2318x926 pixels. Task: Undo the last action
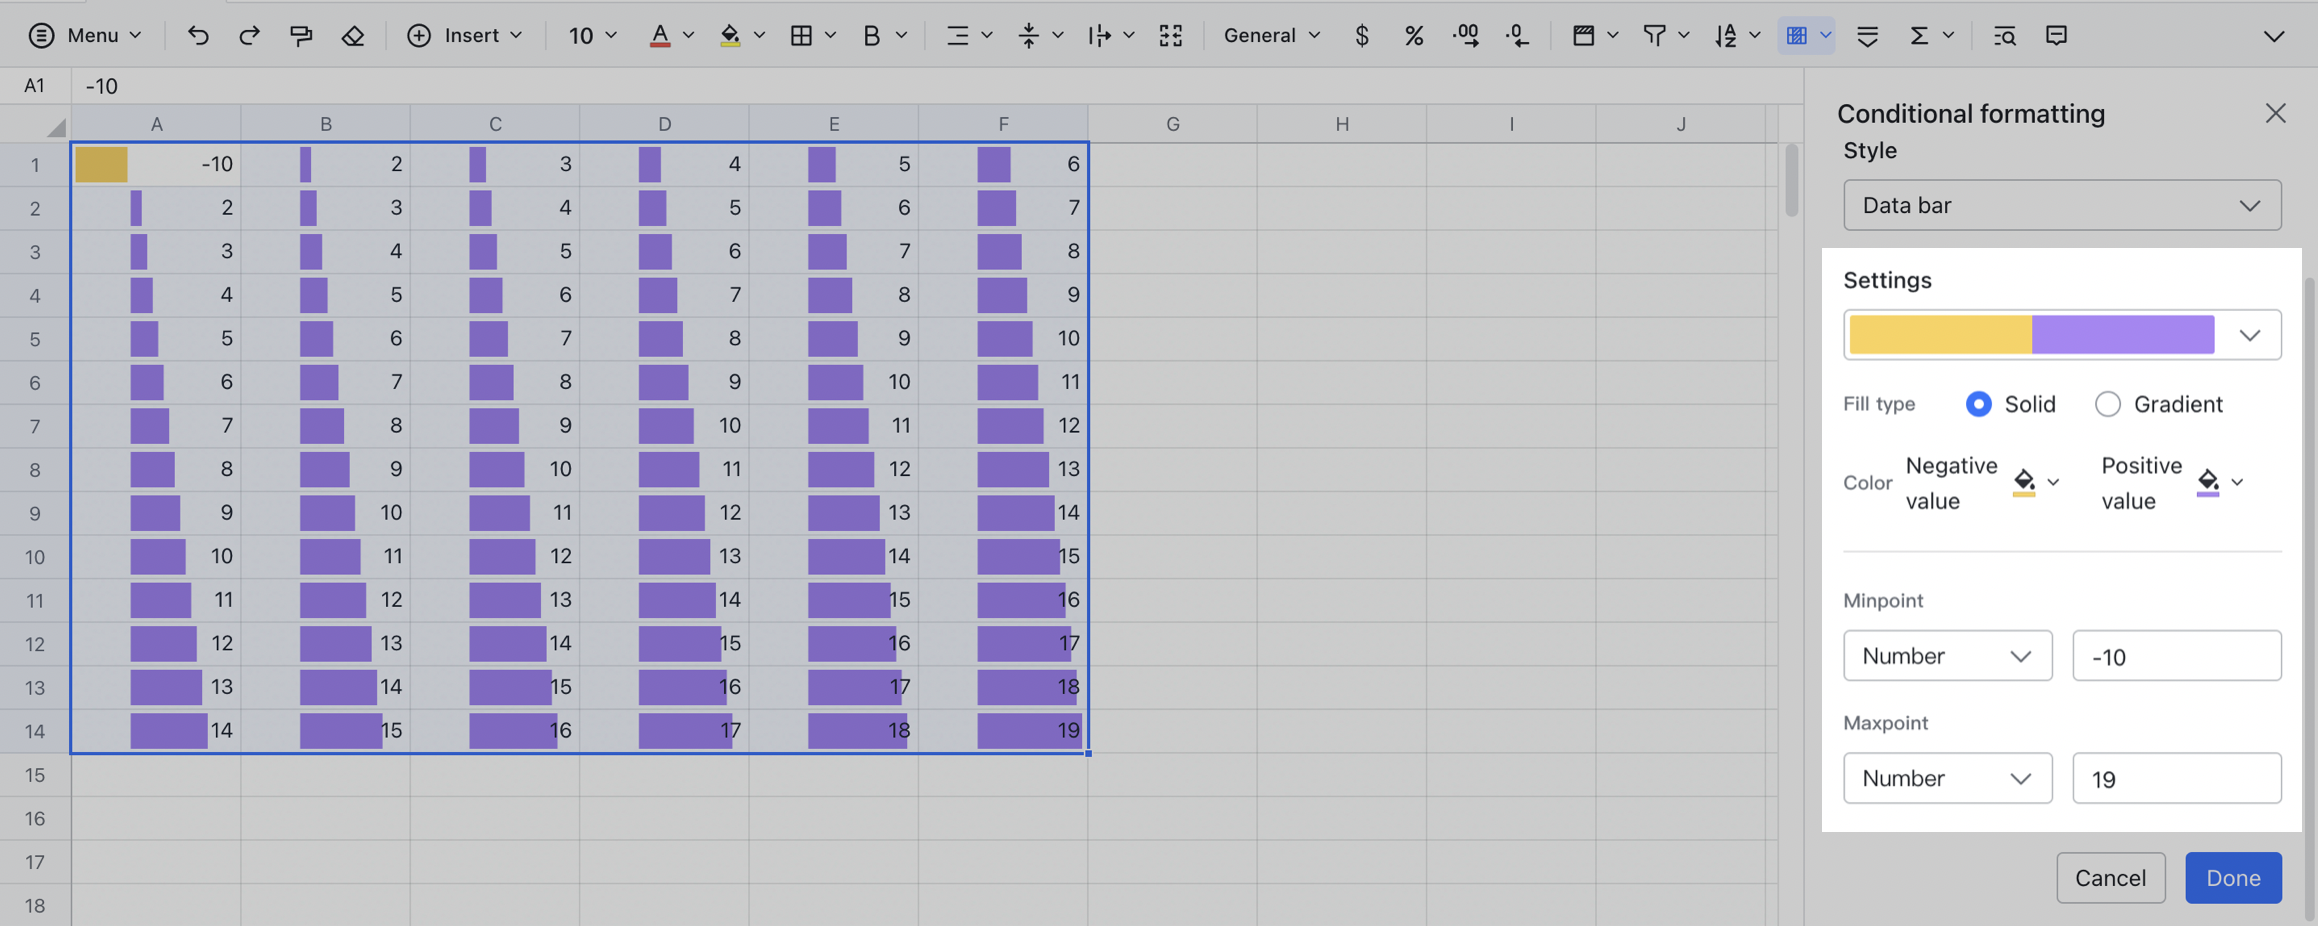point(197,35)
